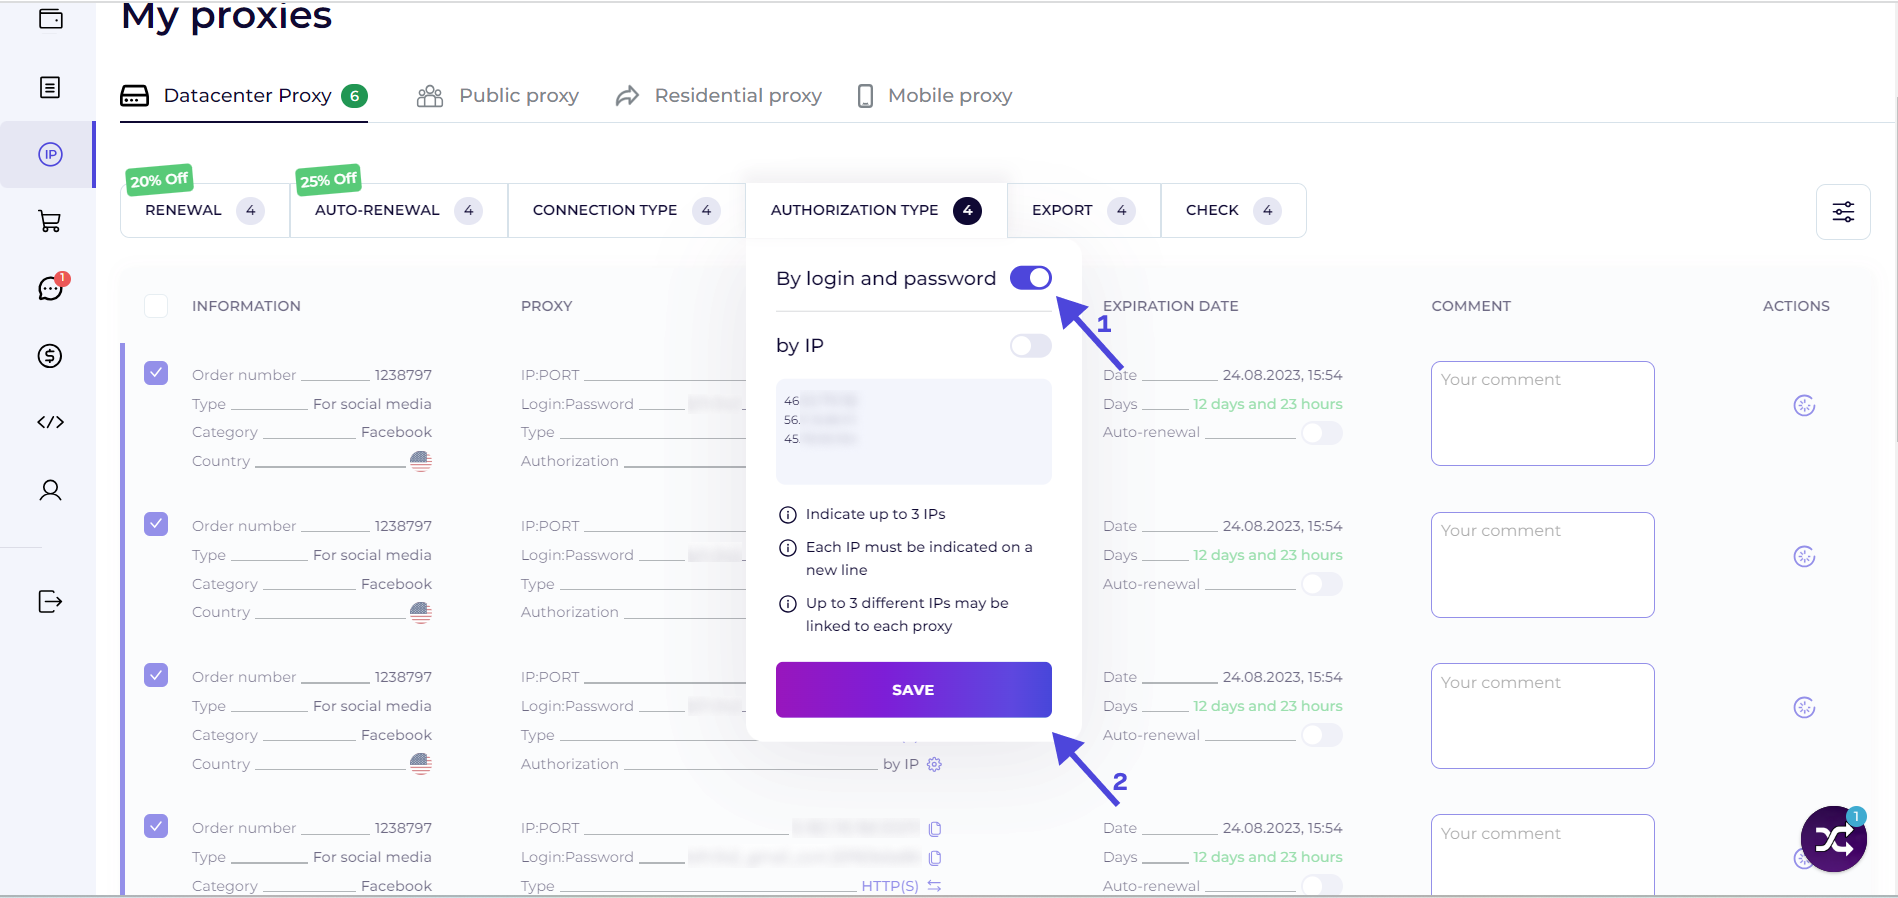Open the dollar balance sidebar icon
1898x898 pixels.
[50, 356]
